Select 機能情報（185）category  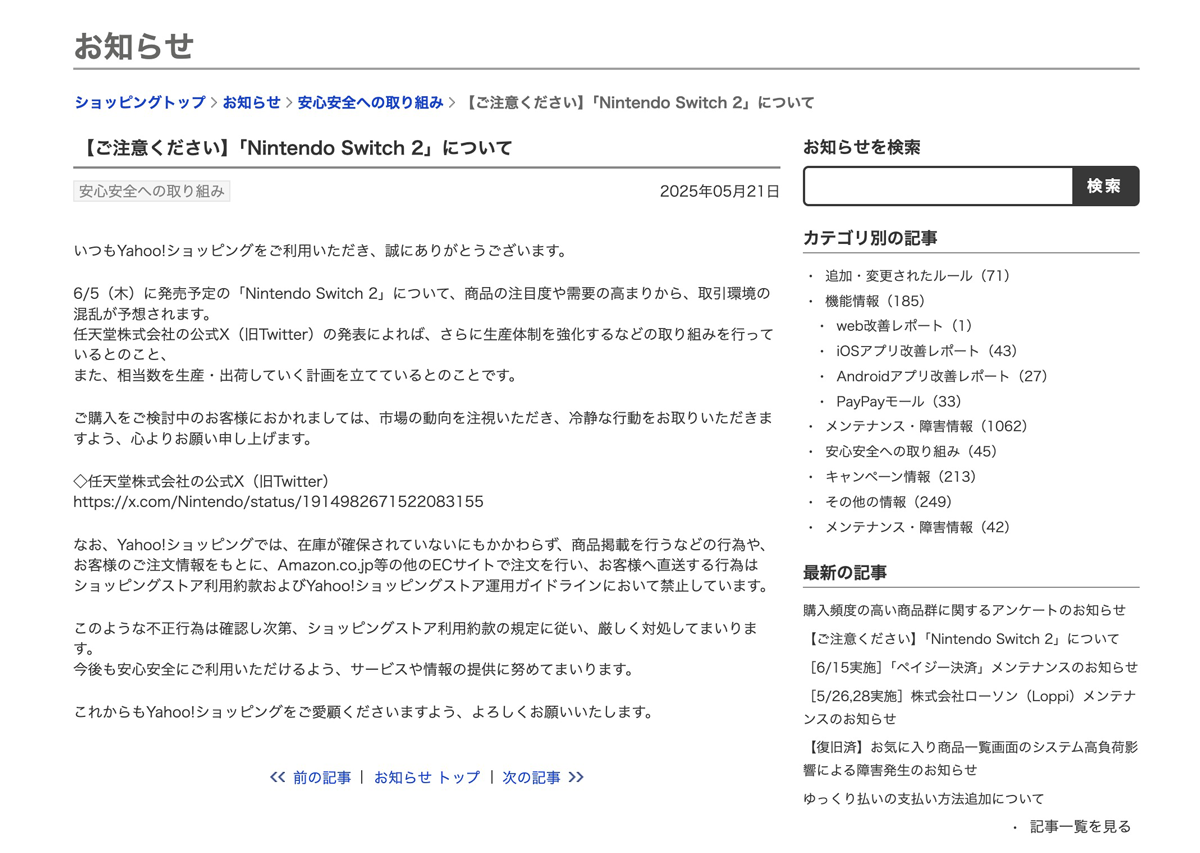875,300
